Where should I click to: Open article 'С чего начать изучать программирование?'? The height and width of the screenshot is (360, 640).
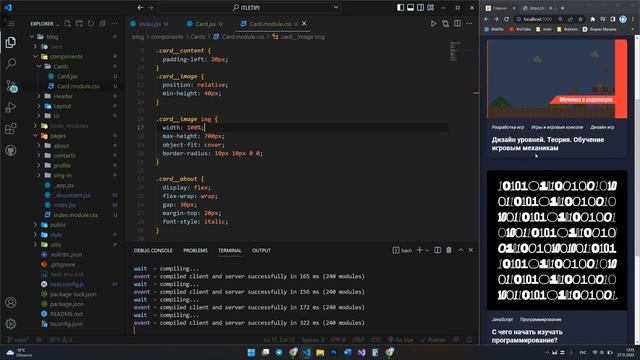point(527,336)
